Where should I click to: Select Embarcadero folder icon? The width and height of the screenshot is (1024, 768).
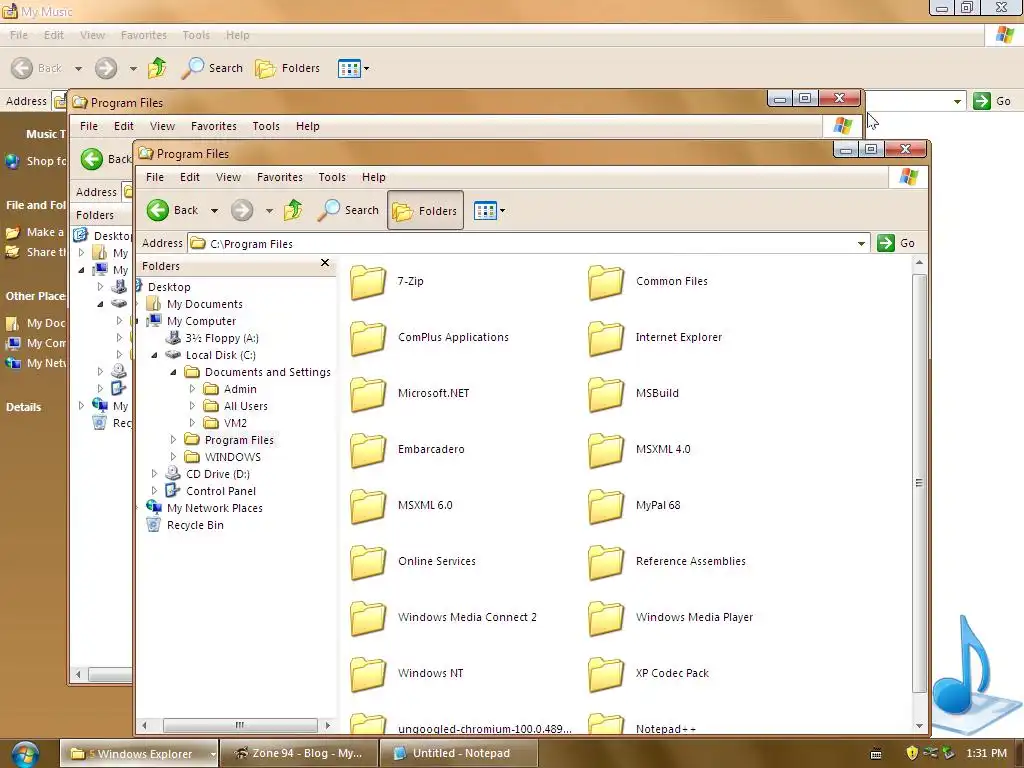click(x=368, y=451)
